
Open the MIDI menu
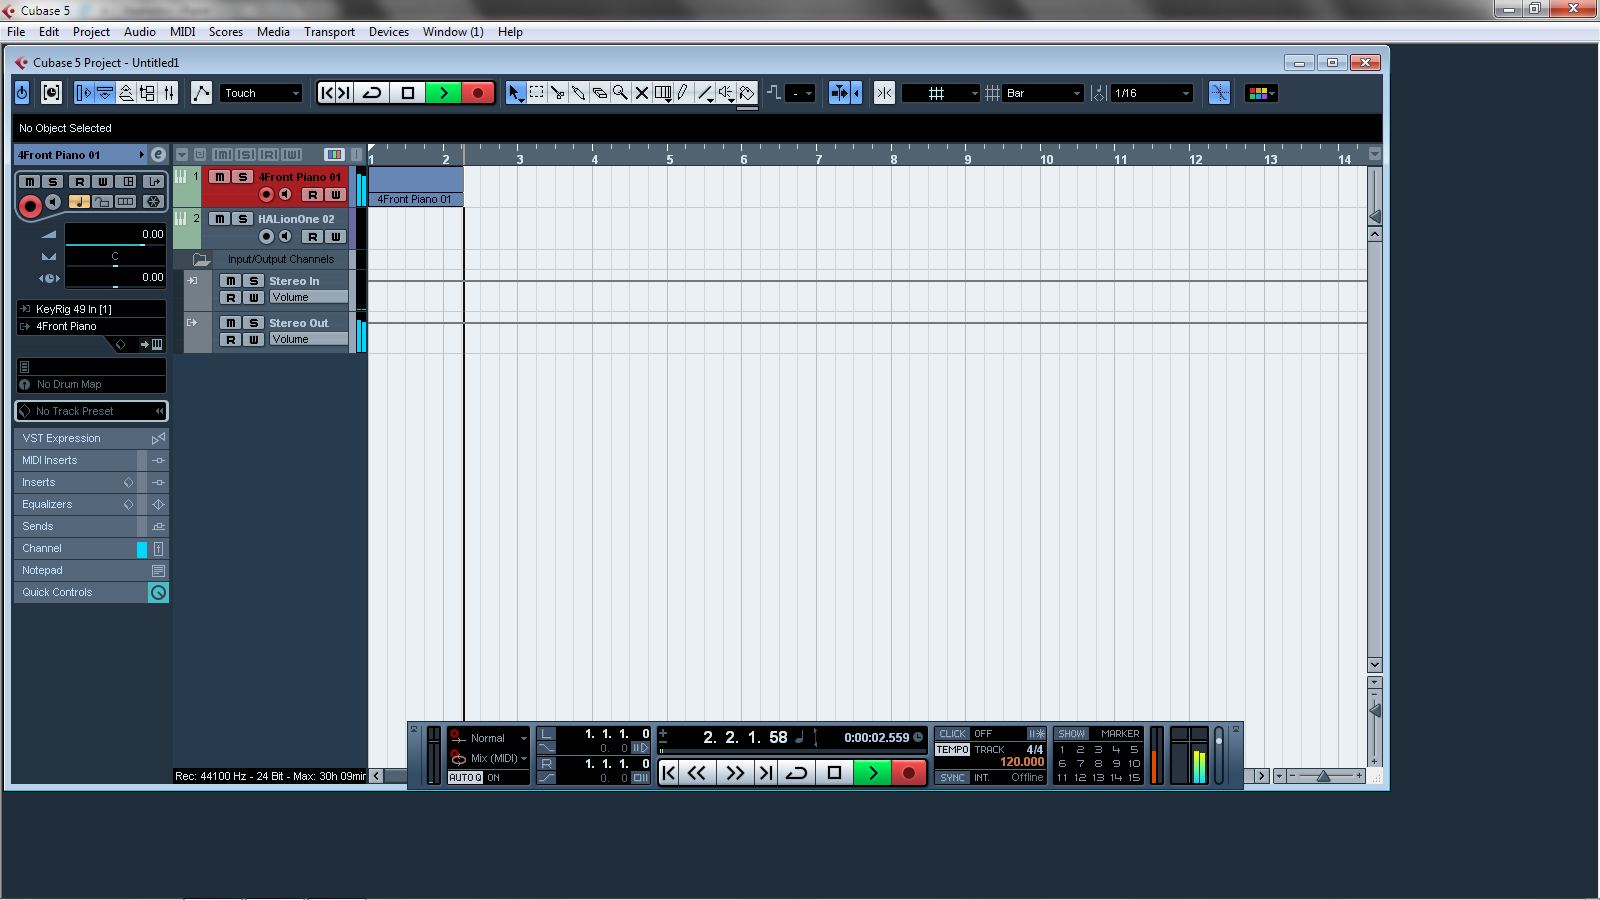click(182, 32)
